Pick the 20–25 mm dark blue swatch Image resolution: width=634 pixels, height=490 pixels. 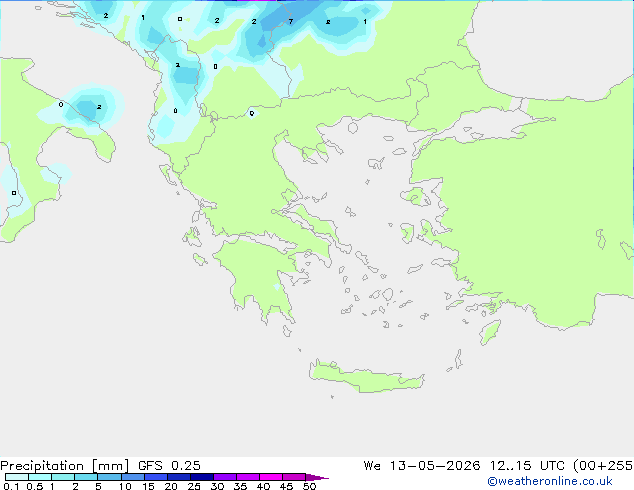click(179, 477)
